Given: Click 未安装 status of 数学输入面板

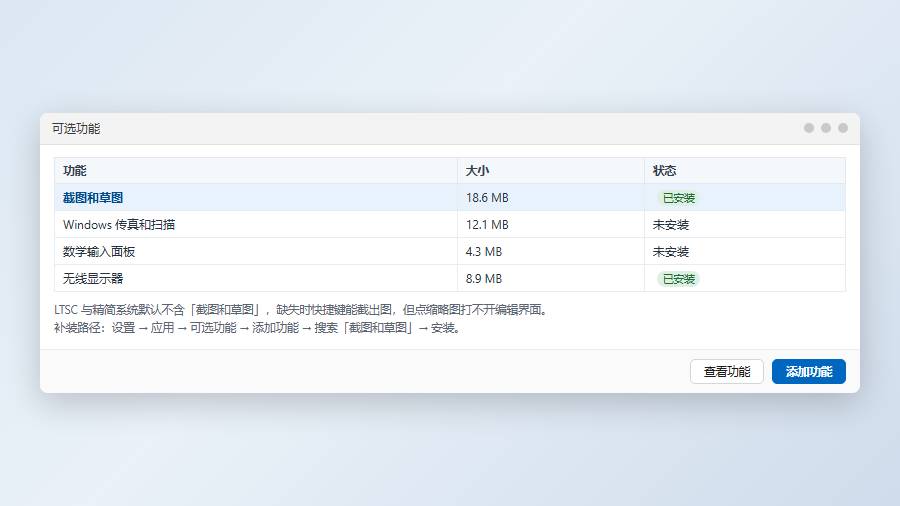Looking at the screenshot, I should coord(670,251).
